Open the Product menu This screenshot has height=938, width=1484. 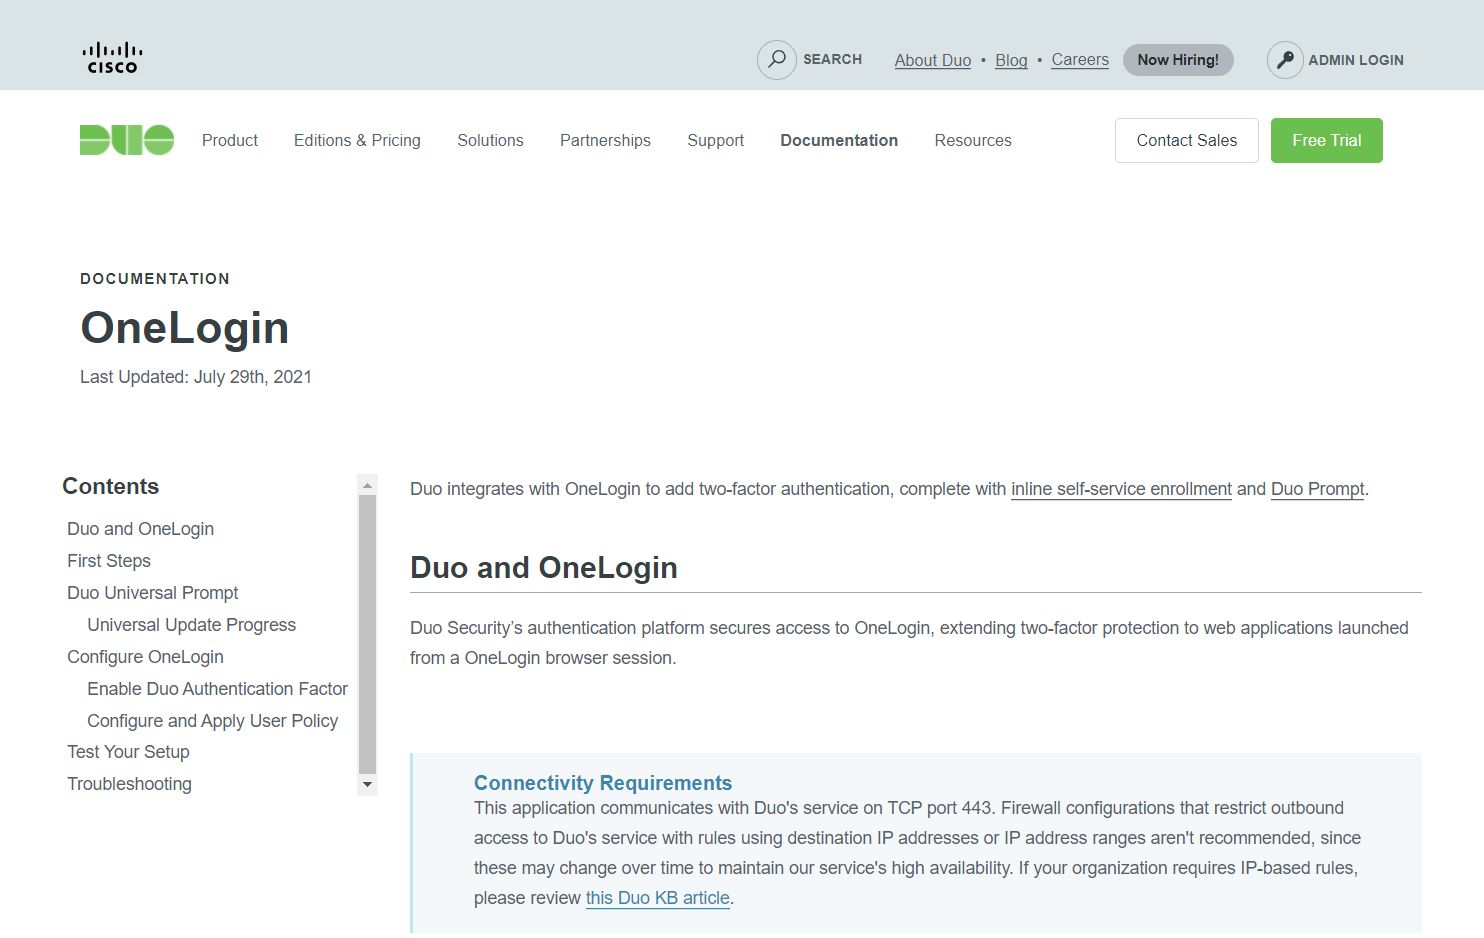pos(230,141)
